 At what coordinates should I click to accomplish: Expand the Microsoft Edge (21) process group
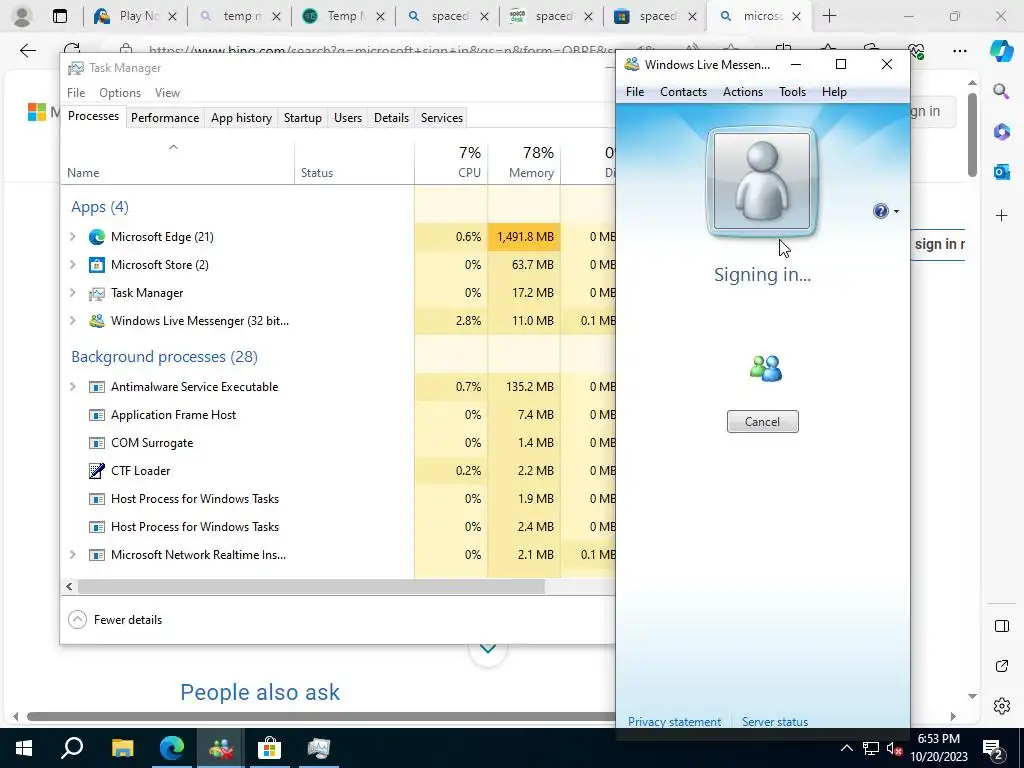(x=72, y=237)
